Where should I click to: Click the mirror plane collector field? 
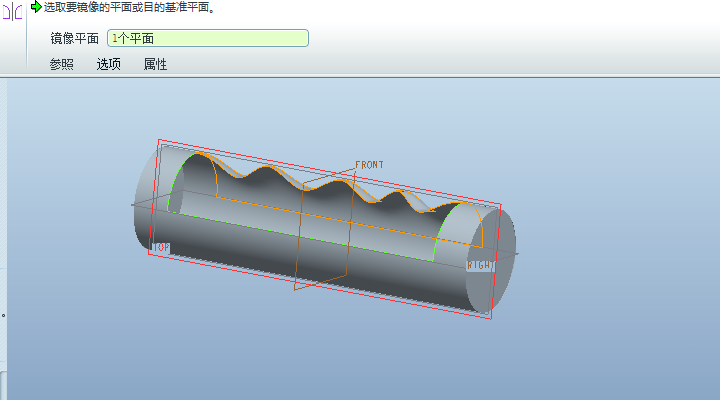[x=208, y=38]
